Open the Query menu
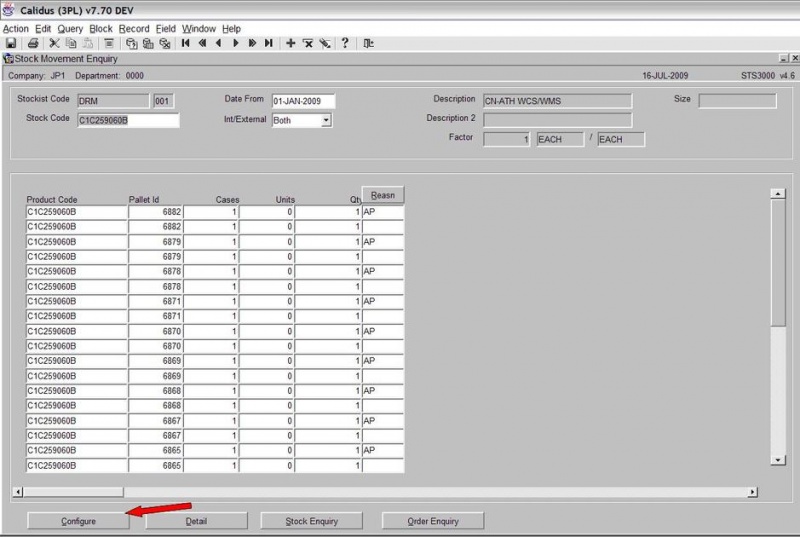This screenshot has height=537, width=800. click(70, 29)
